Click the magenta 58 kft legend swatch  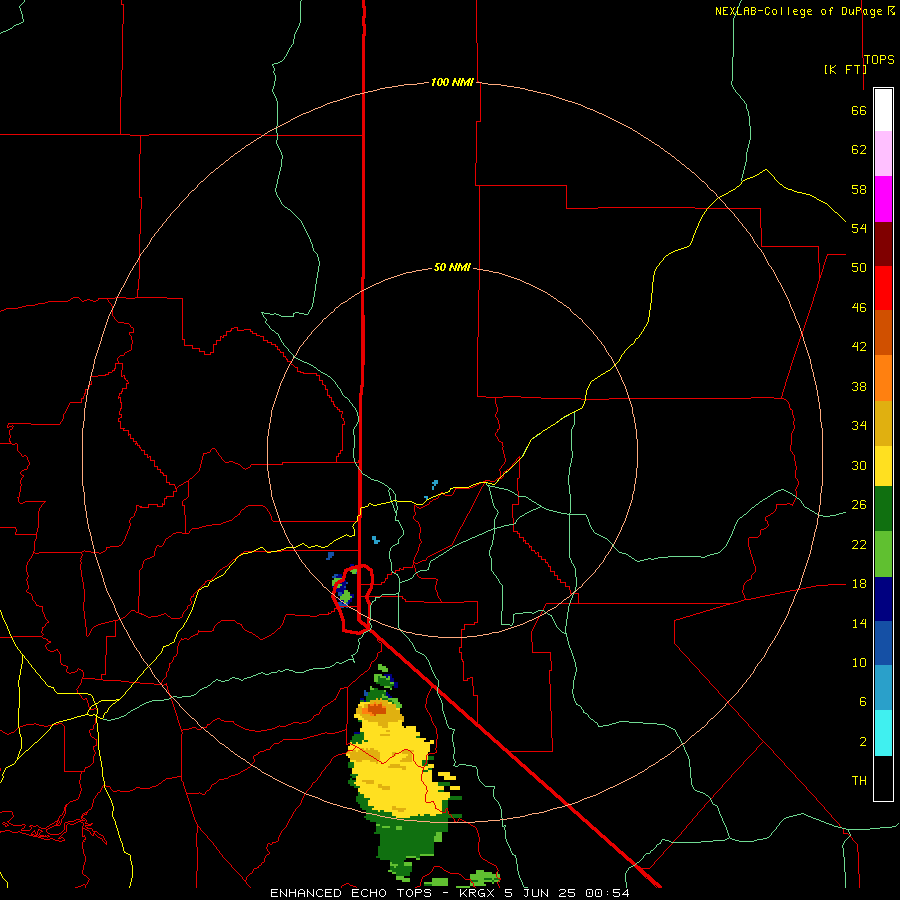(x=883, y=199)
